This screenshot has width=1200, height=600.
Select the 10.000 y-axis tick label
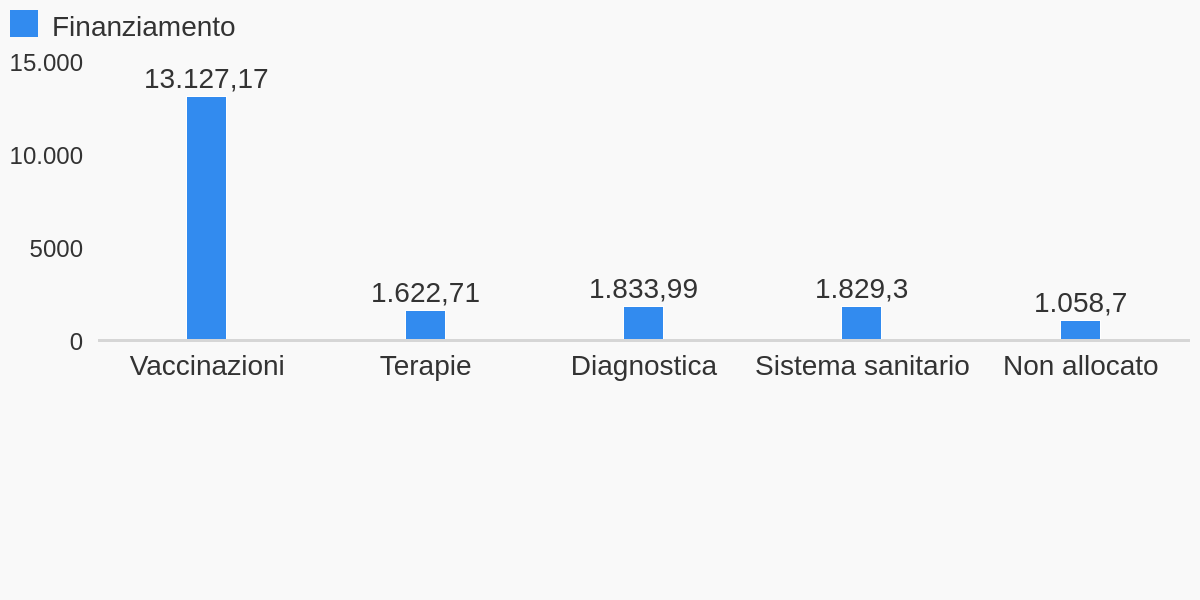[x=46, y=156]
